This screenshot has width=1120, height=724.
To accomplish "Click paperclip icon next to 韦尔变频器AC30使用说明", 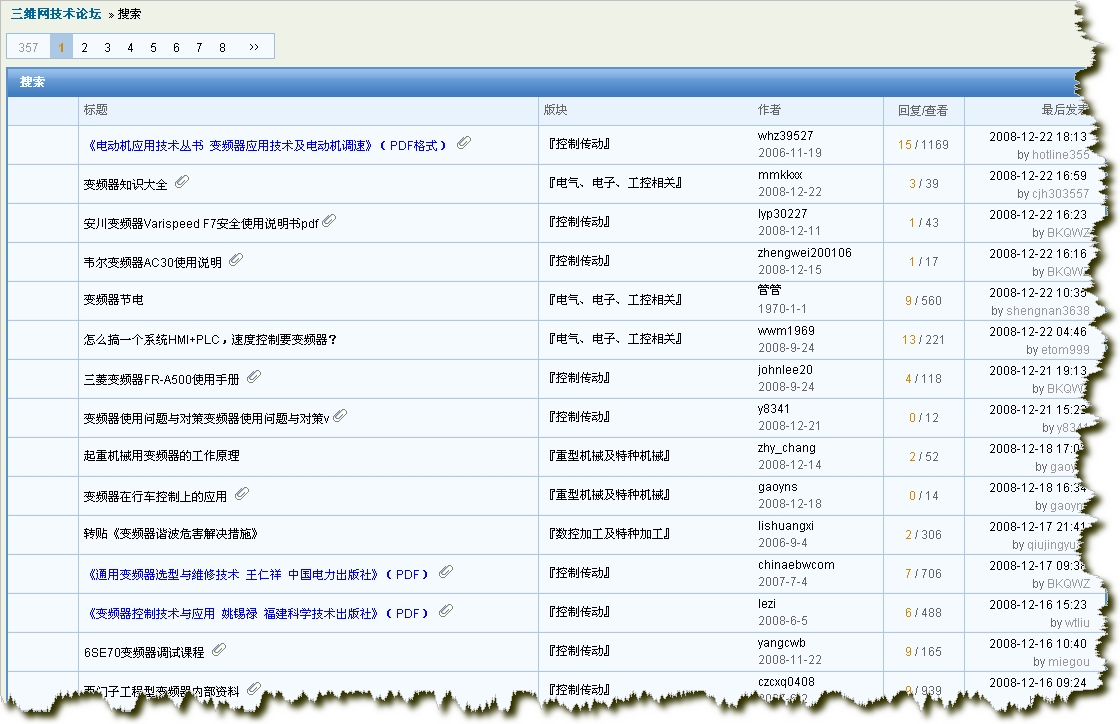I will [236, 260].
